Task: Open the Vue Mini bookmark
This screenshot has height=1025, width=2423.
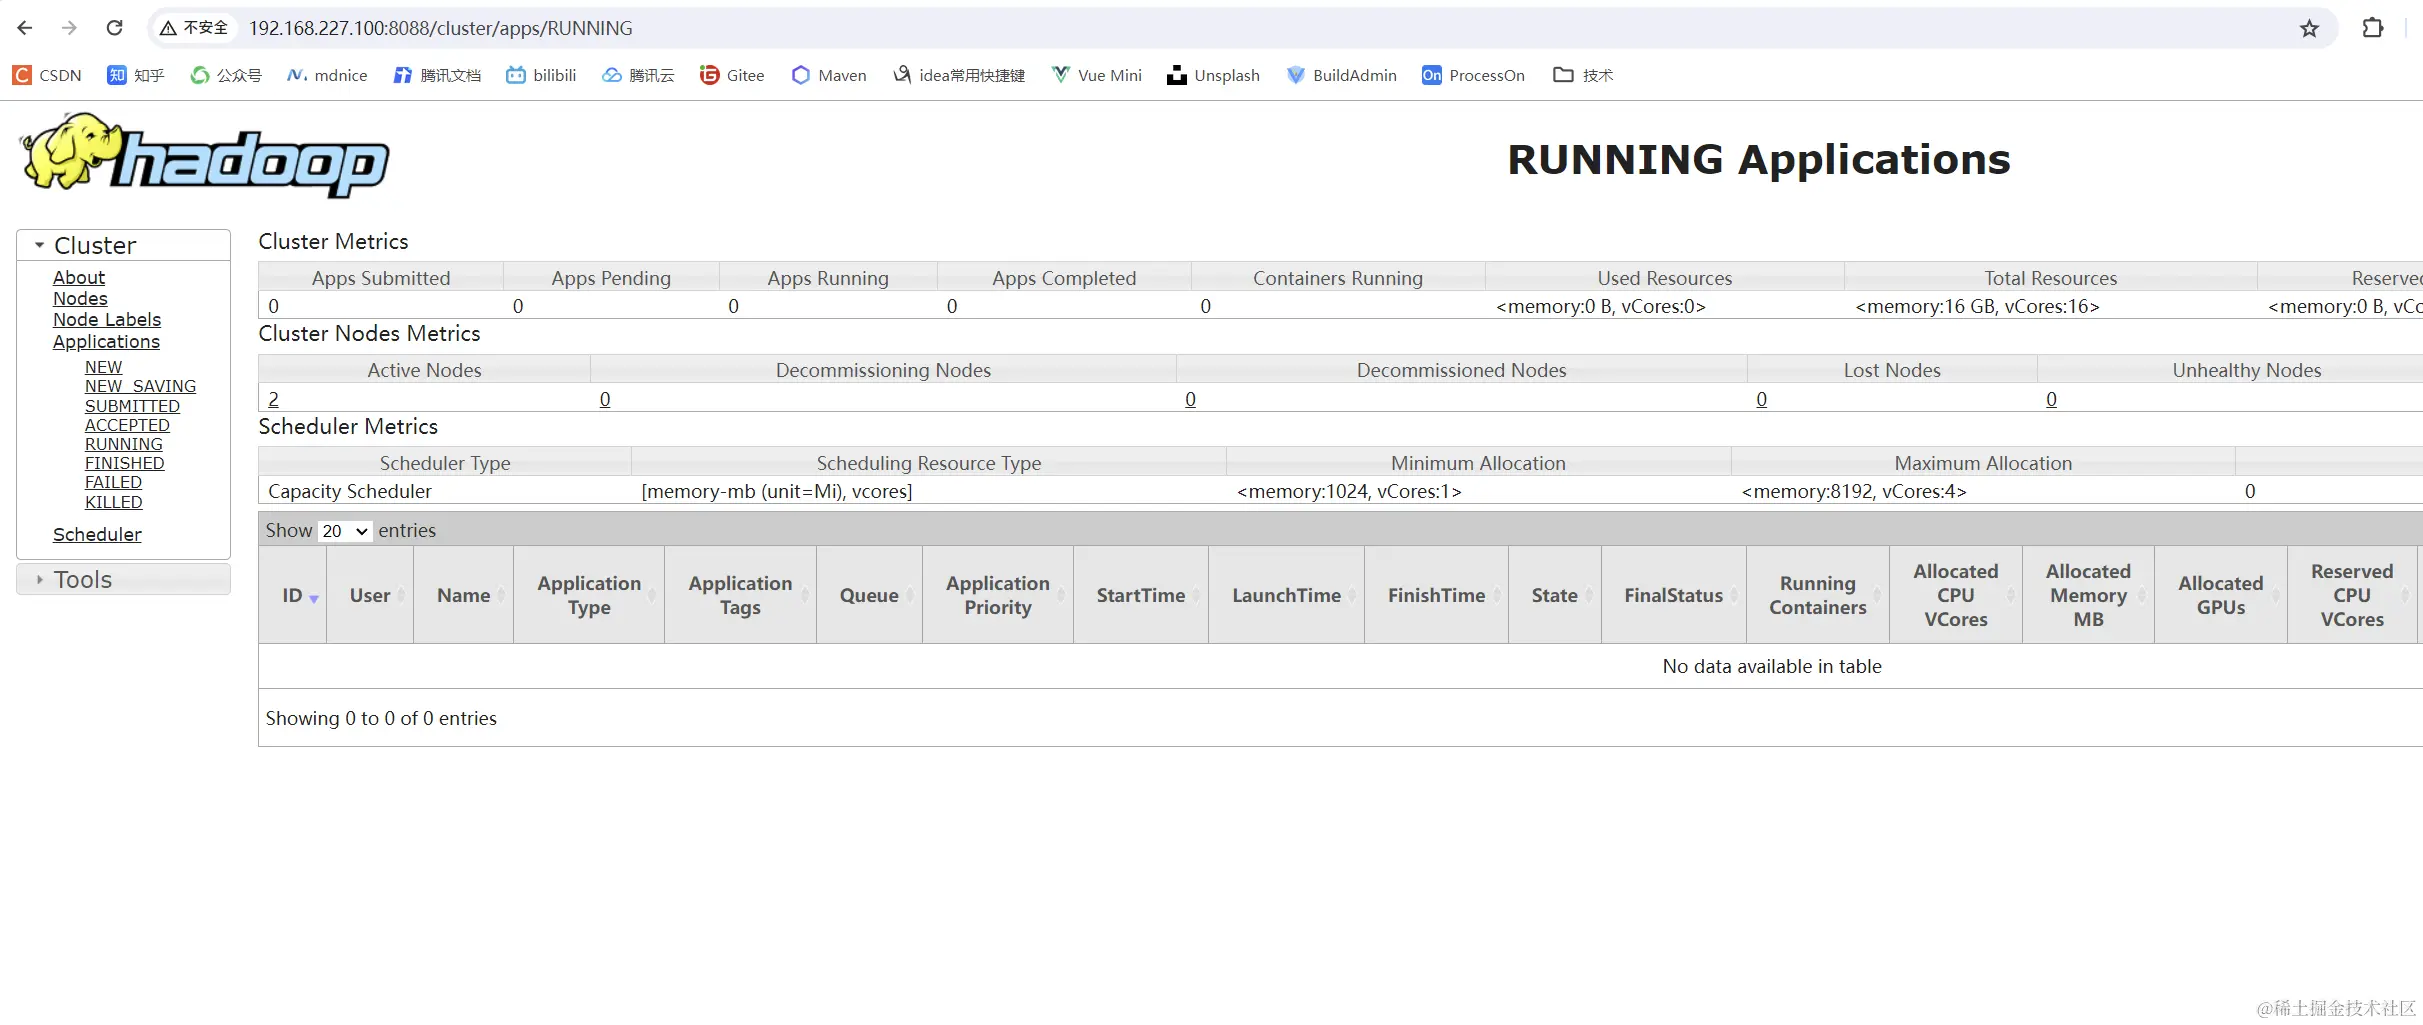Action: pos(1097,75)
